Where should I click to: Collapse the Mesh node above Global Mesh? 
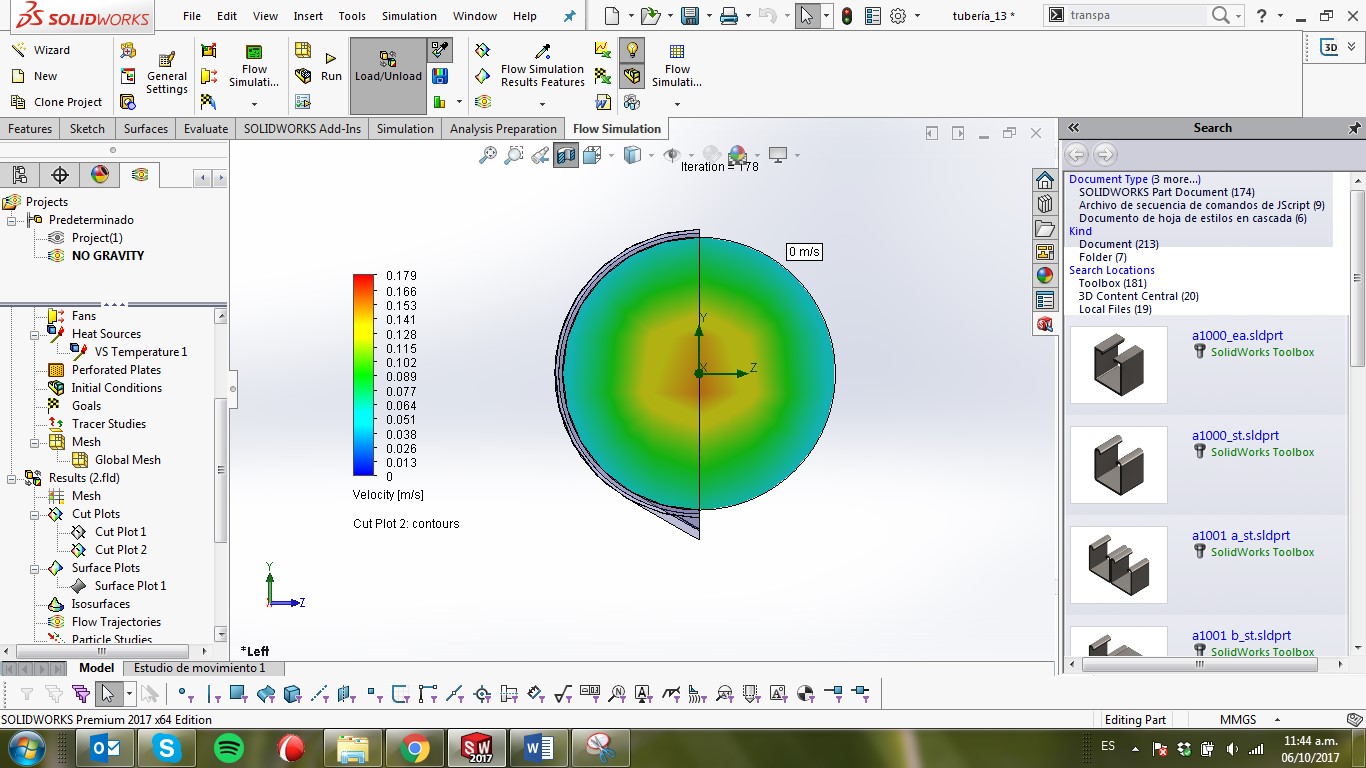[35, 442]
